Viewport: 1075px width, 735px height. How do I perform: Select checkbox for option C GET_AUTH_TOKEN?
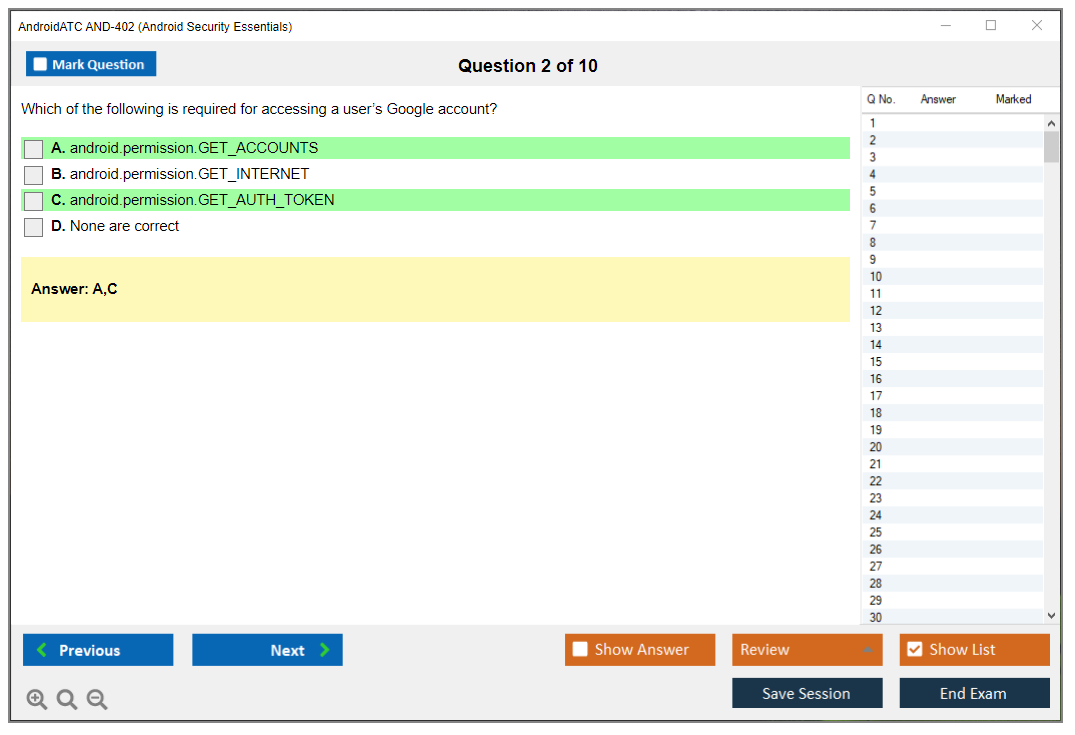34,201
